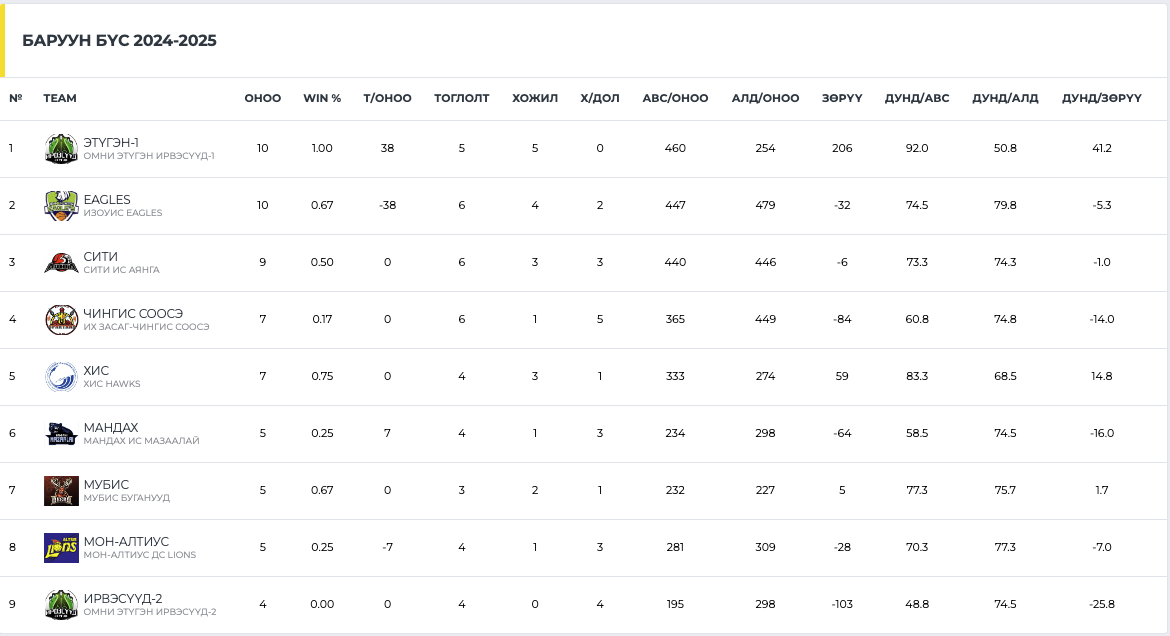Viewport: 1170px width, 636px height.
Task: Open the Eagles team logo
Action: click(61, 206)
